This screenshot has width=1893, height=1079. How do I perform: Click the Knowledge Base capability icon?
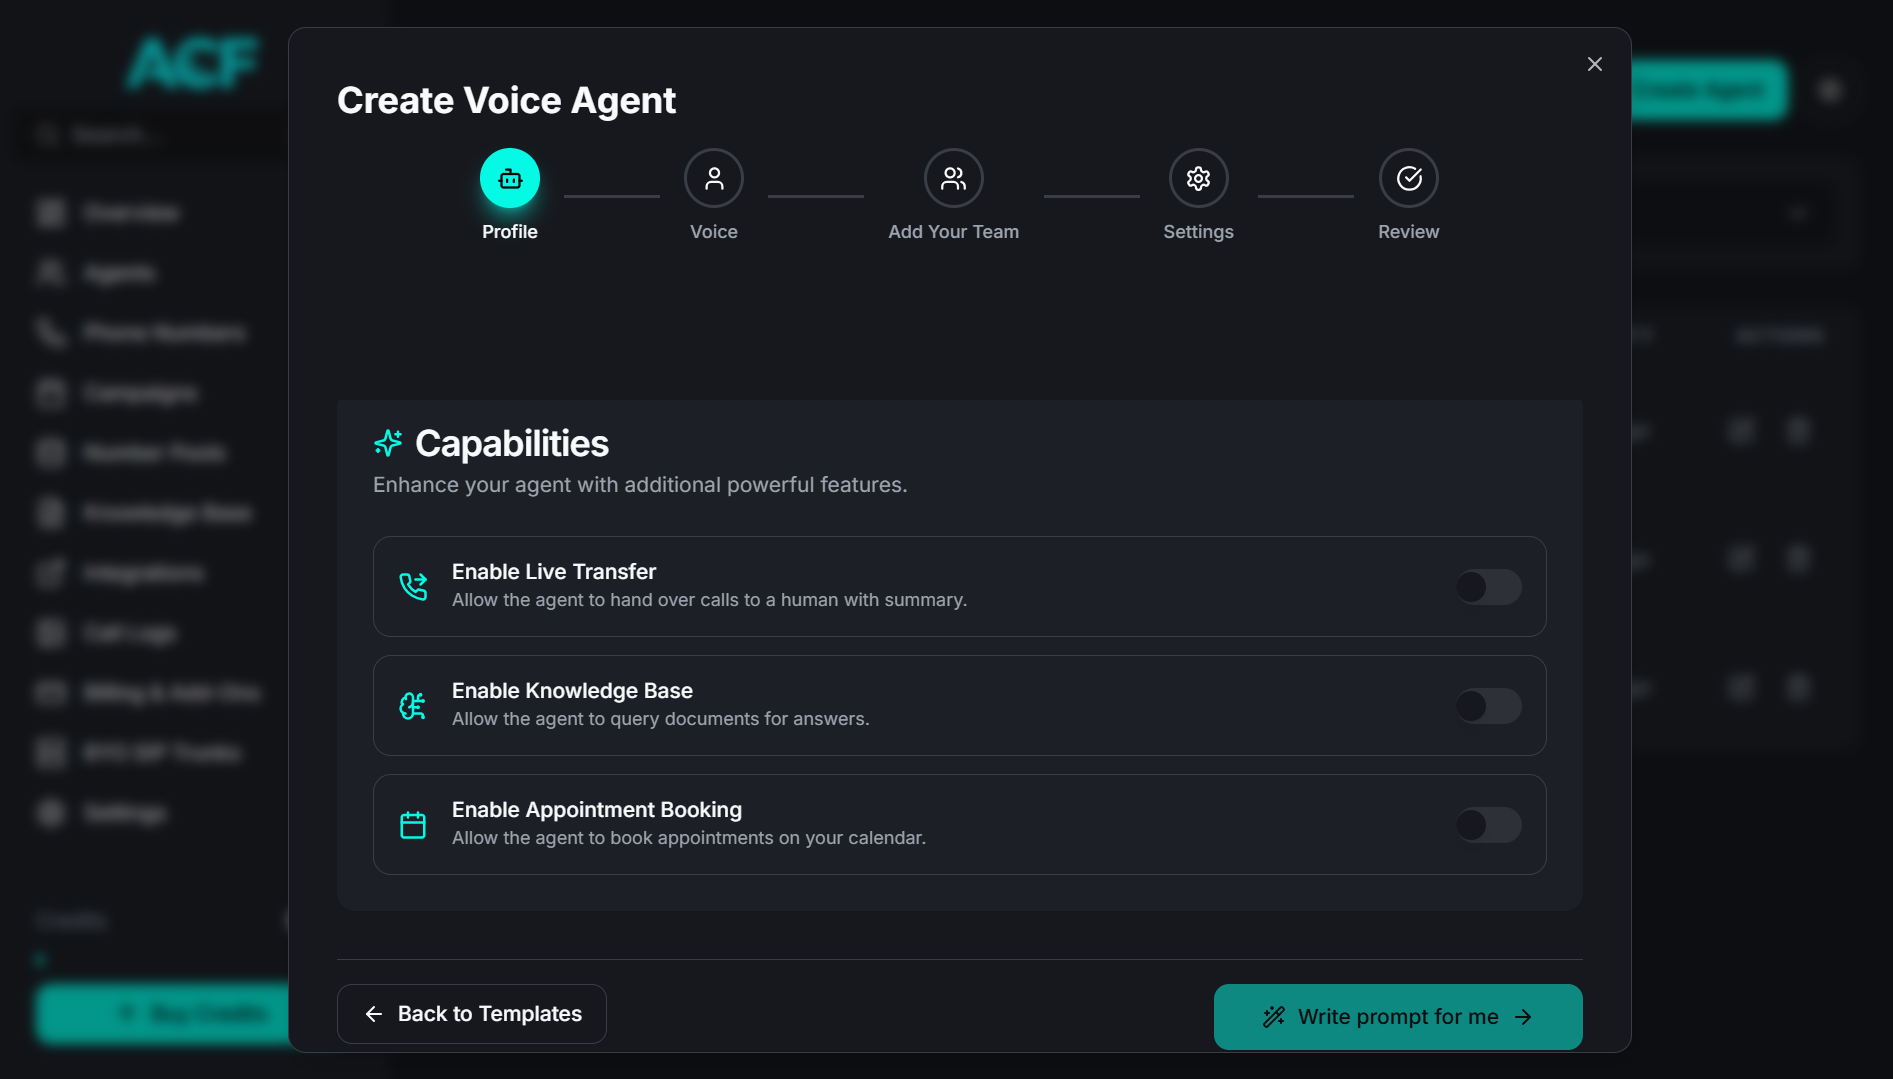coord(412,705)
